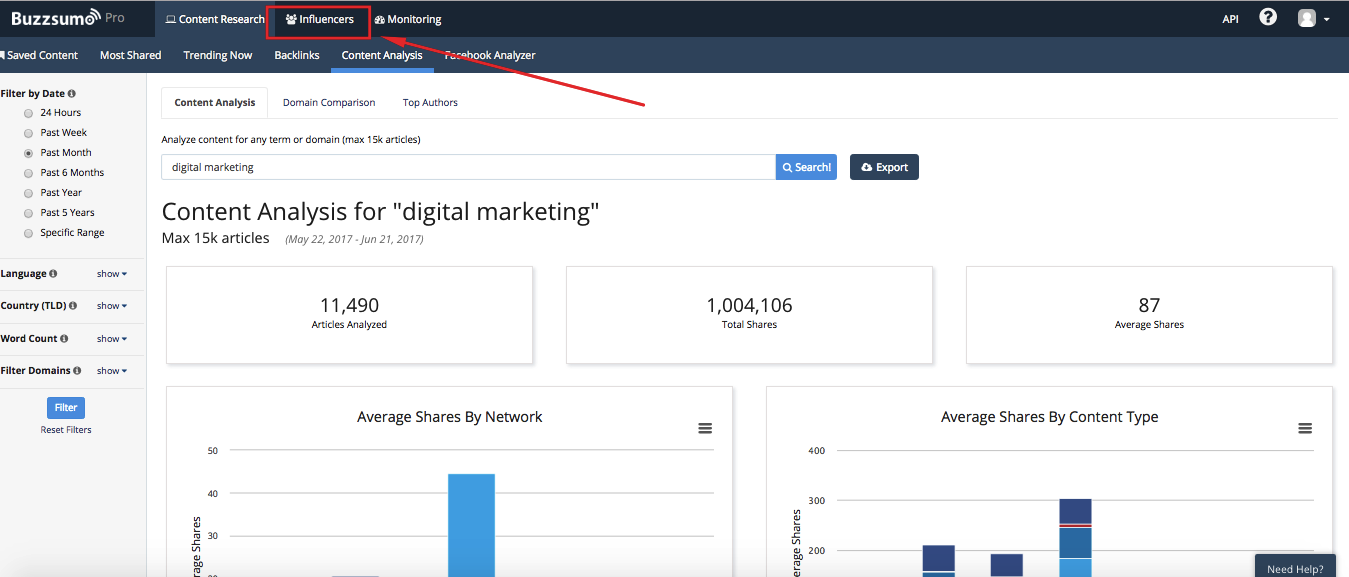
Task: Click the Country (TLD) info icon
Action: [x=74, y=306]
